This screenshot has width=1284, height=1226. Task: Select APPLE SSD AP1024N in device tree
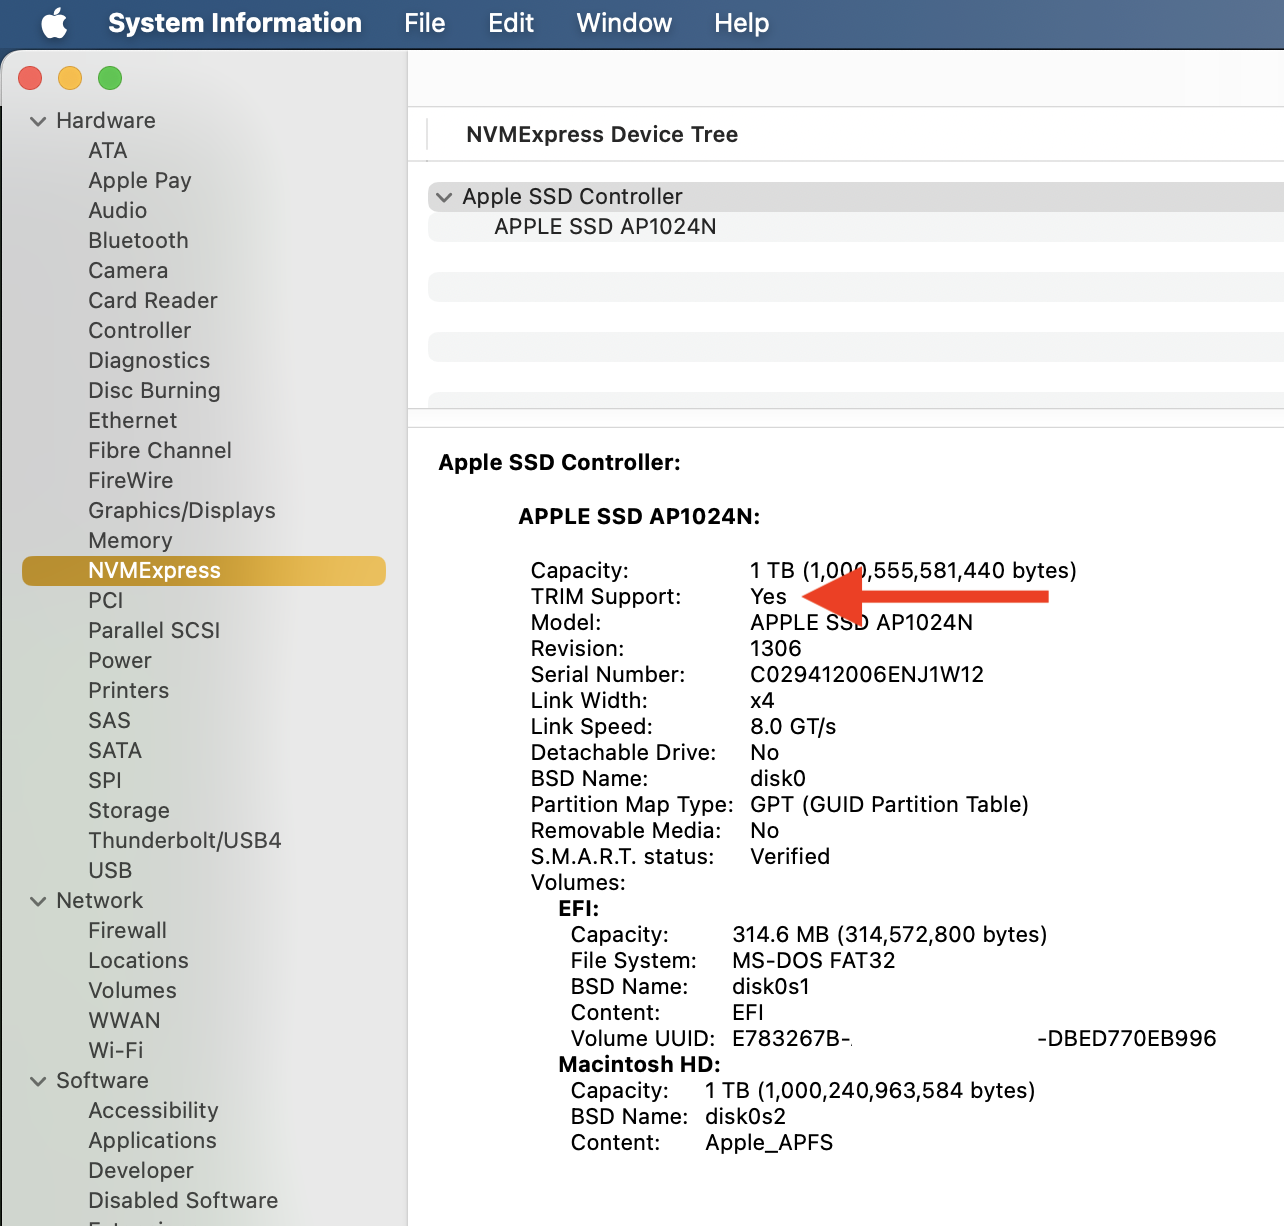click(x=605, y=227)
